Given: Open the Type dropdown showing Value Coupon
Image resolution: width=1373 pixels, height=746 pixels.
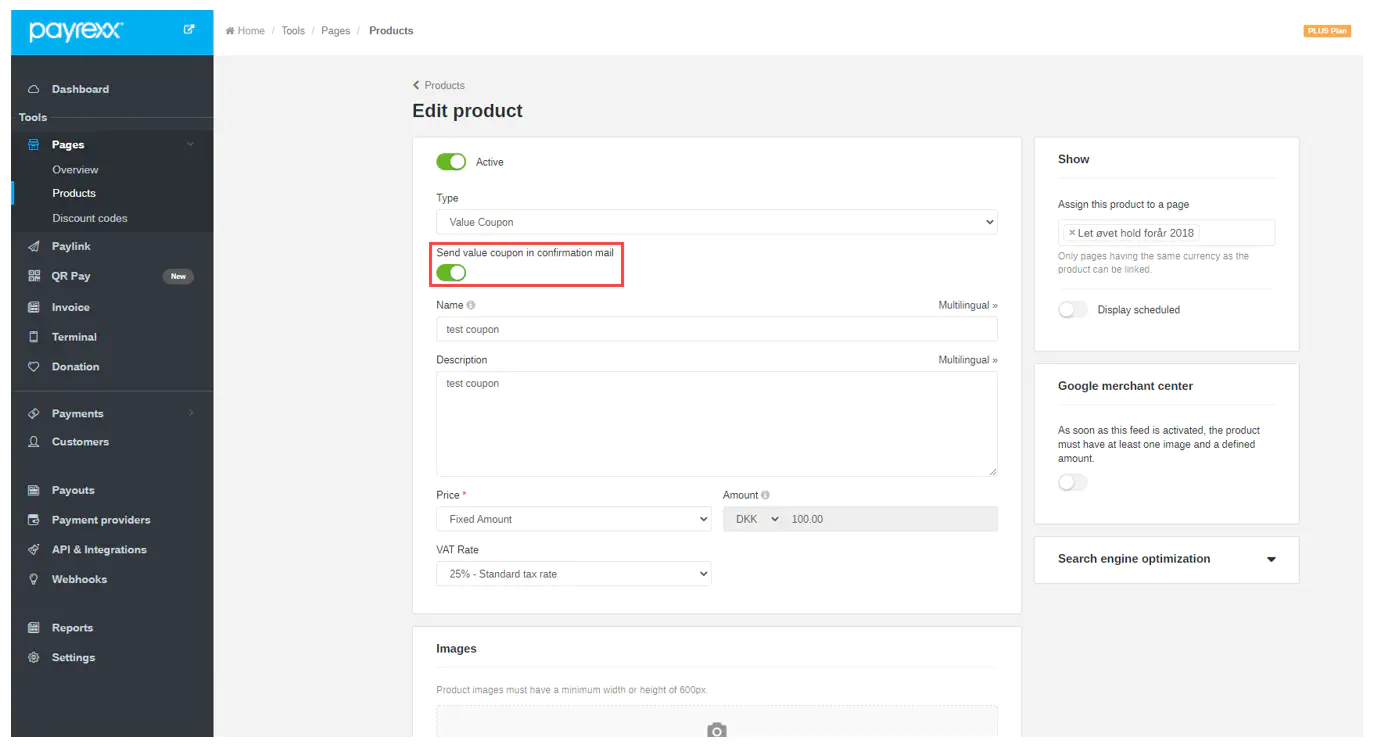Looking at the screenshot, I should click(x=716, y=222).
